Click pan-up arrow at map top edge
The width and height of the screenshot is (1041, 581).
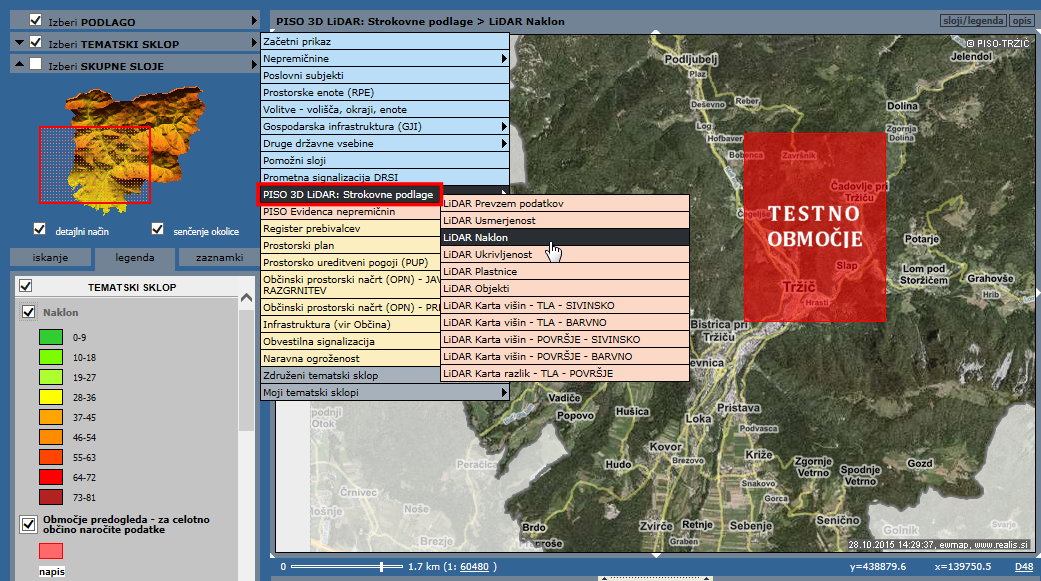pos(656,33)
